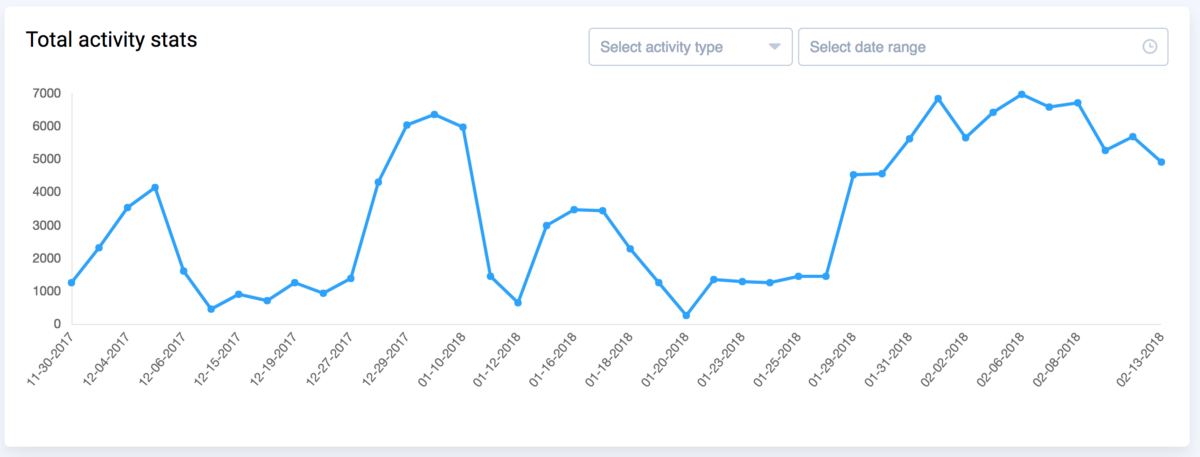Select the data point for 01-29-2018

click(853, 175)
